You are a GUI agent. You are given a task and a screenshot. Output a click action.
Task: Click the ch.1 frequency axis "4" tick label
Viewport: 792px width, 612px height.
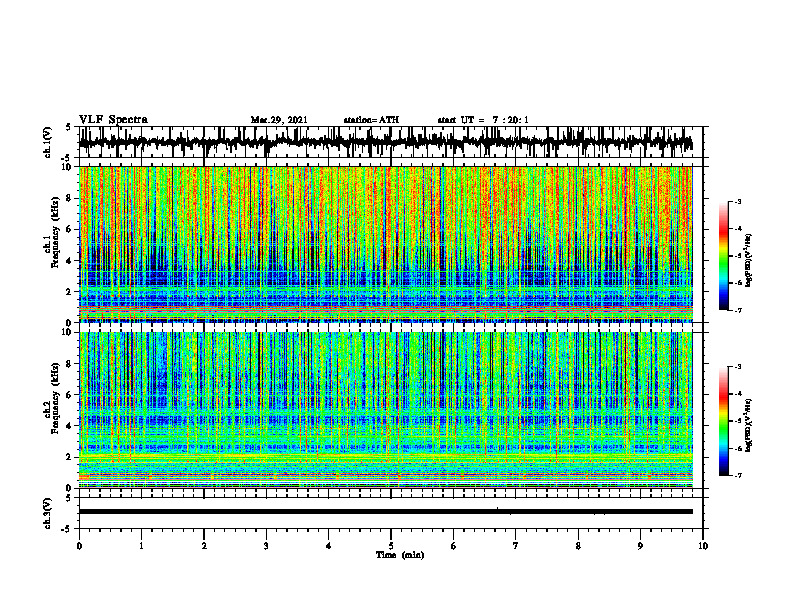[x=69, y=261]
